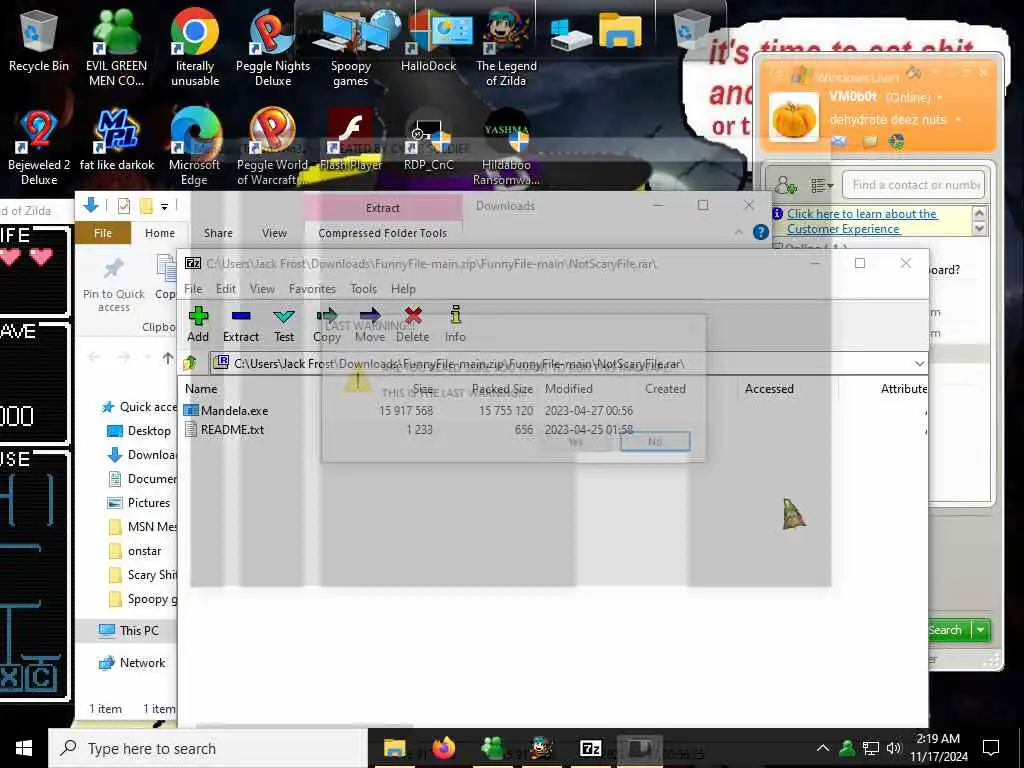Click the Test button in 7-Zip toolbar
The height and width of the screenshot is (768, 1024).
(x=284, y=324)
